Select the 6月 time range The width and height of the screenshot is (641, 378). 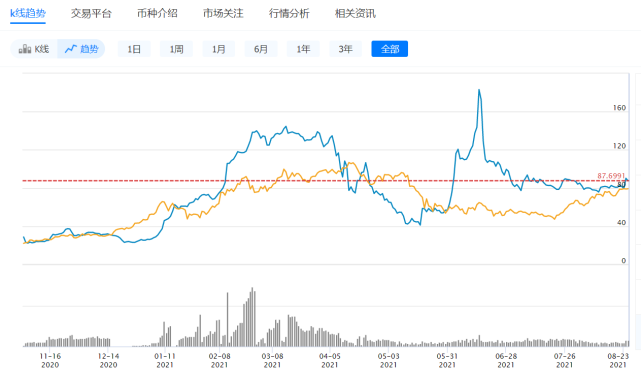pyautogui.click(x=261, y=49)
